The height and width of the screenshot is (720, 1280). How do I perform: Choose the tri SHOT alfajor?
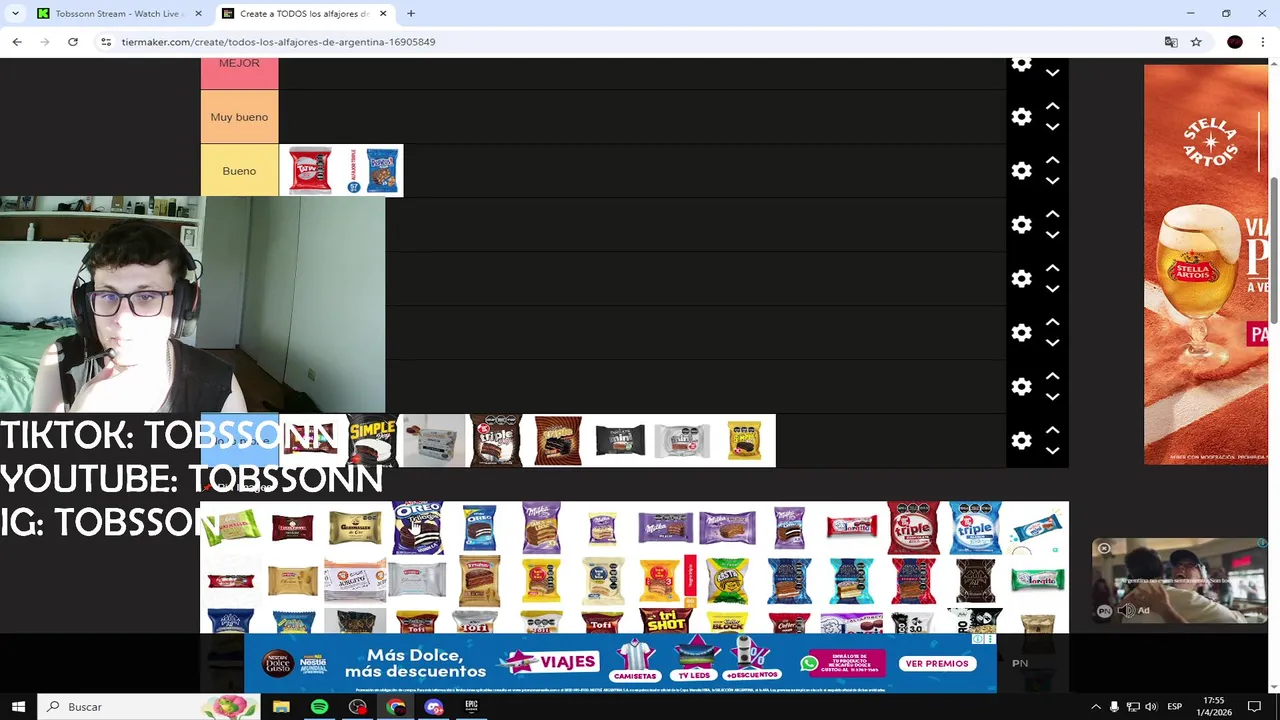pyautogui.click(x=665, y=621)
